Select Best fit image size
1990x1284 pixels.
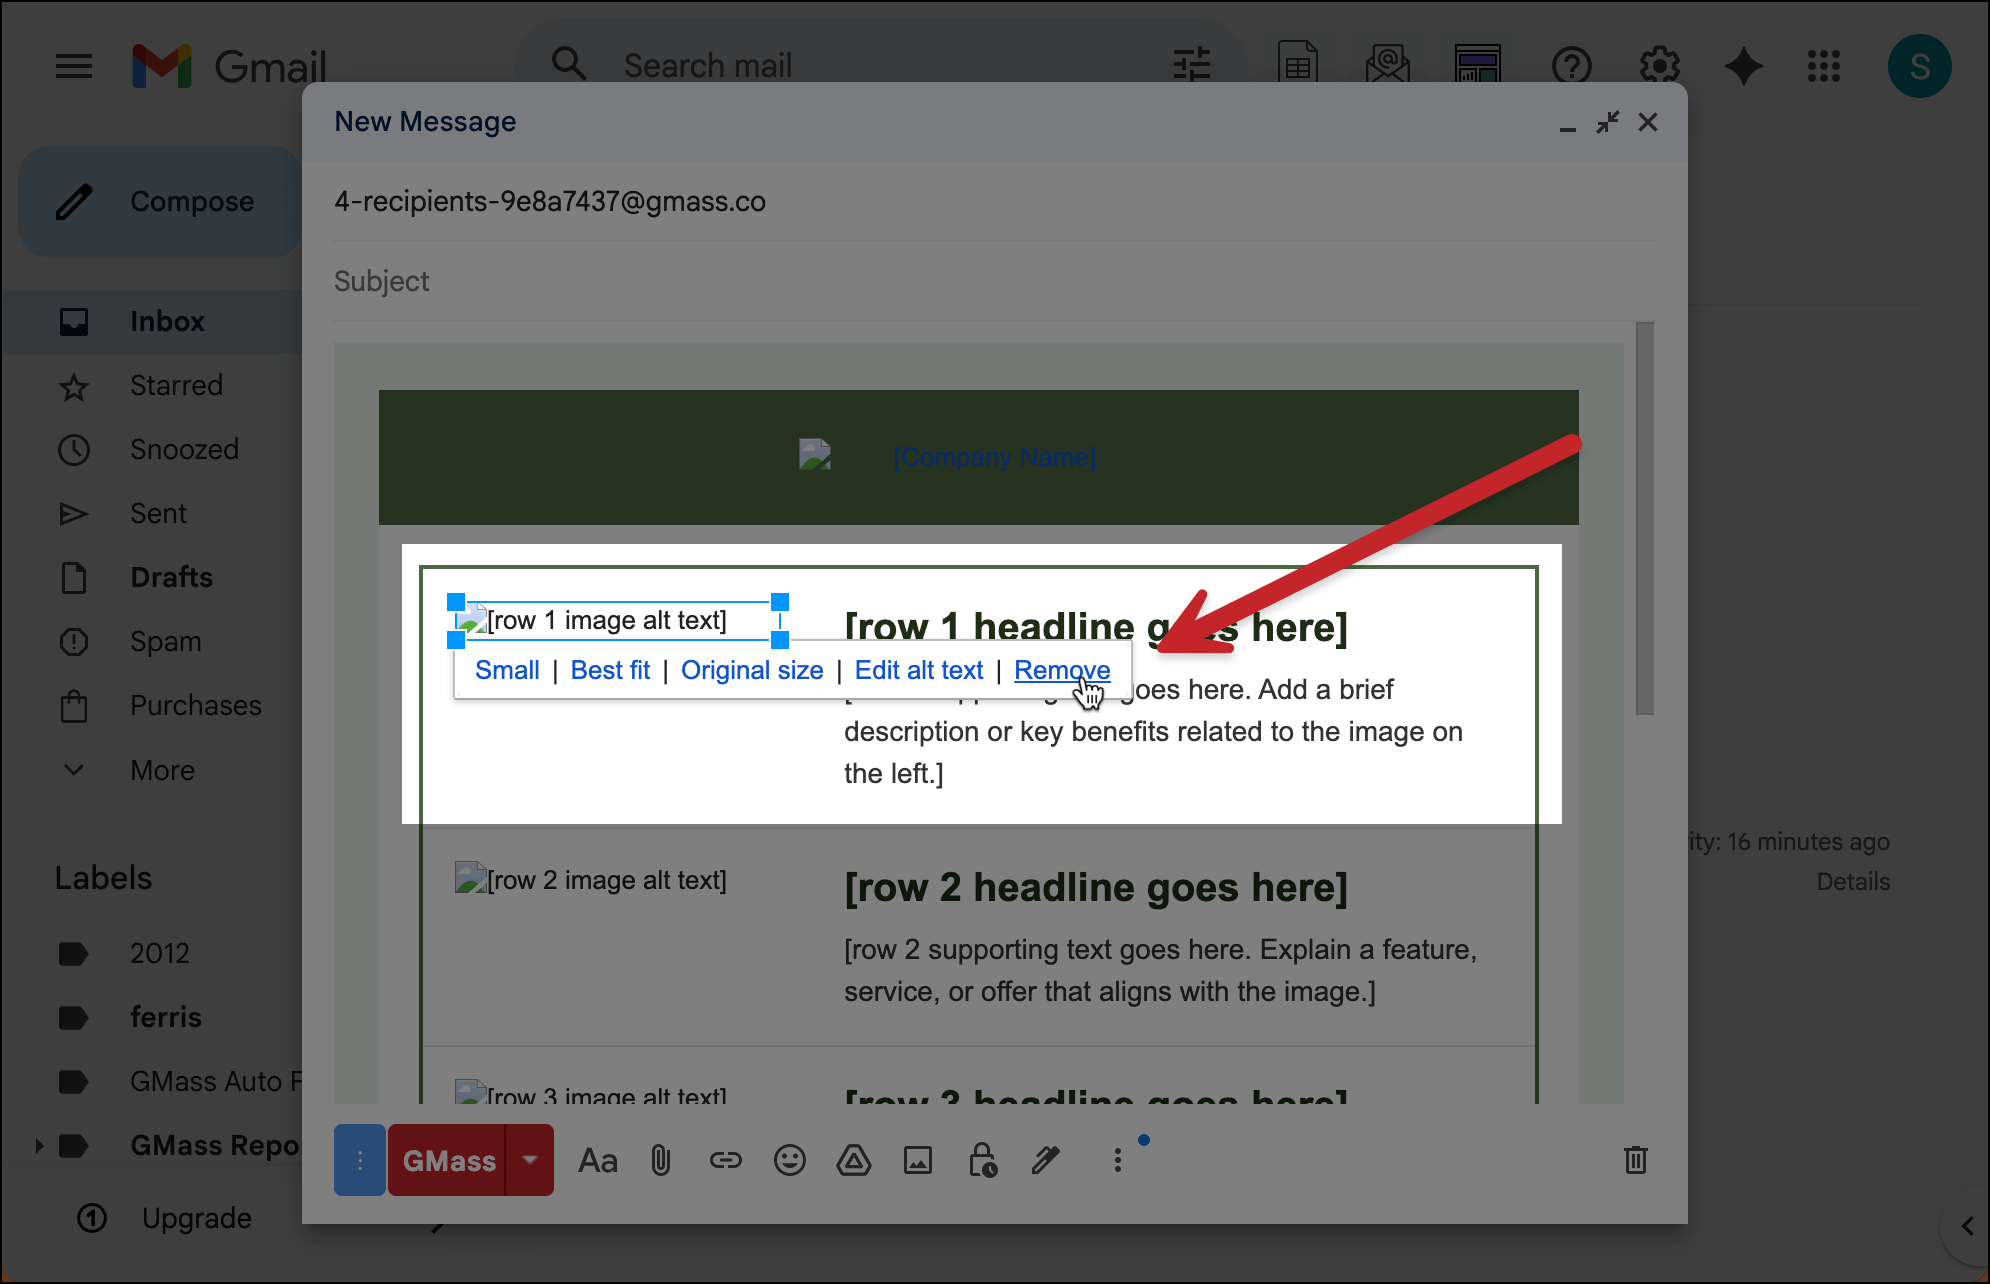610,670
